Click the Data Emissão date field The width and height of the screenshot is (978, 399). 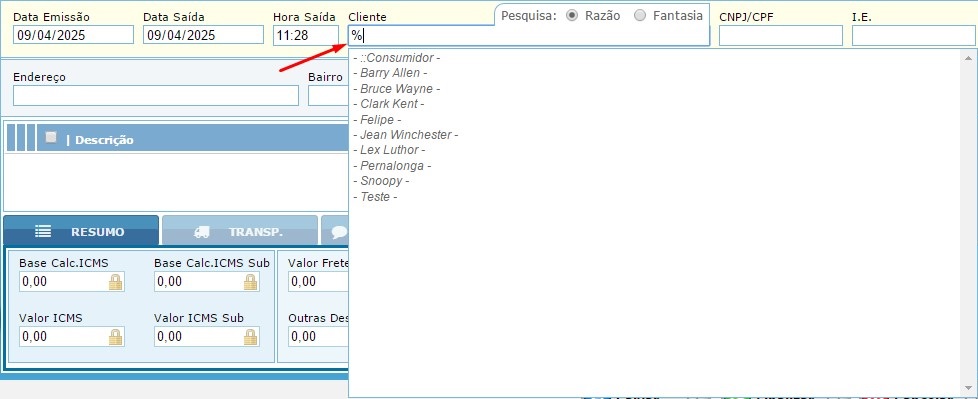pyautogui.click(x=73, y=35)
